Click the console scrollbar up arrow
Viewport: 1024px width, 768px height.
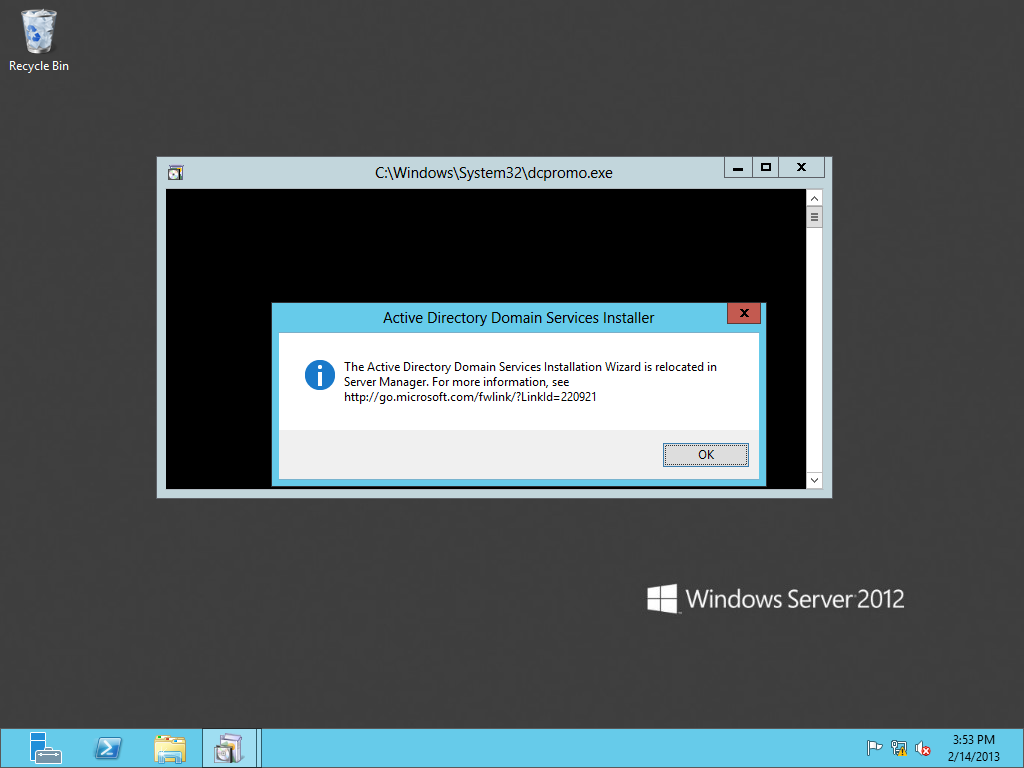point(814,198)
